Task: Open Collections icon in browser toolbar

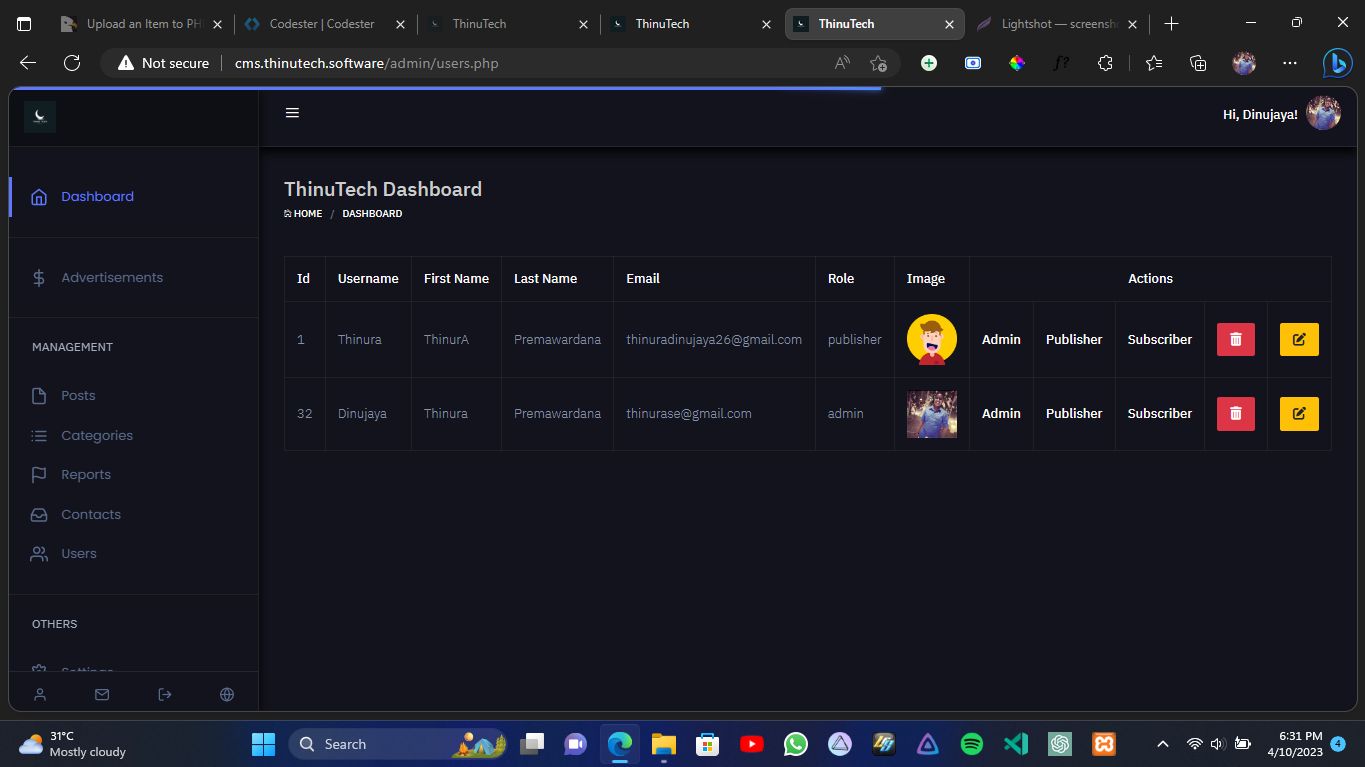Action: point(1198,63)
